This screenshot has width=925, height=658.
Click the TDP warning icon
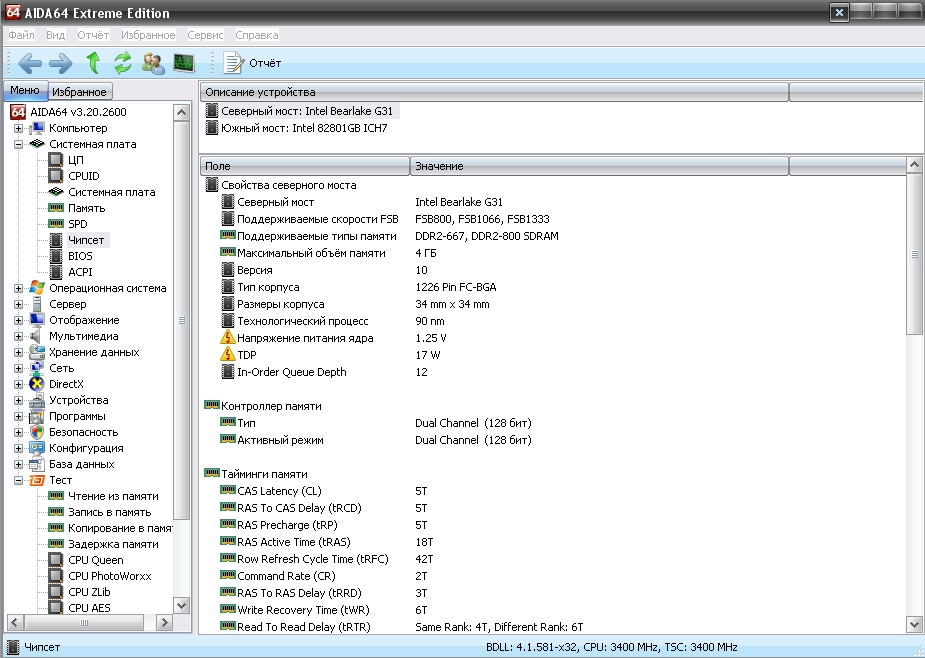tap(228, 355)
